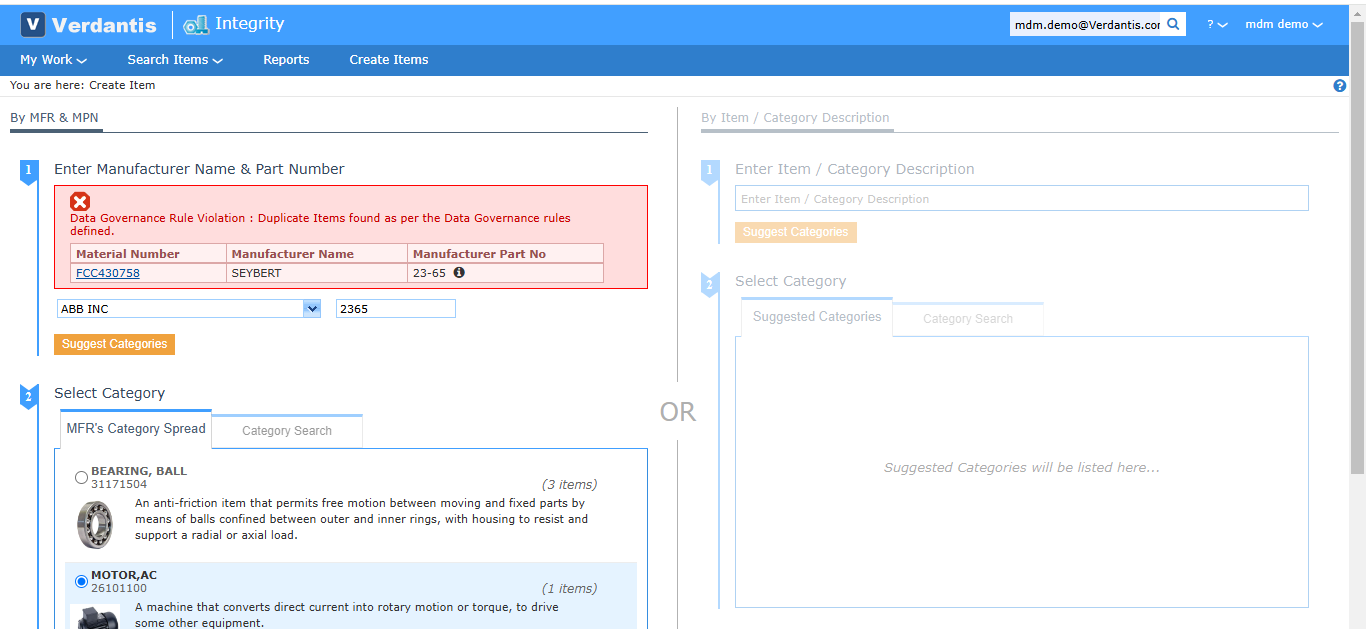Screen dimensions: 1366x629
Task: Click the orange Suggest Categories button
Action: [114, 344]
